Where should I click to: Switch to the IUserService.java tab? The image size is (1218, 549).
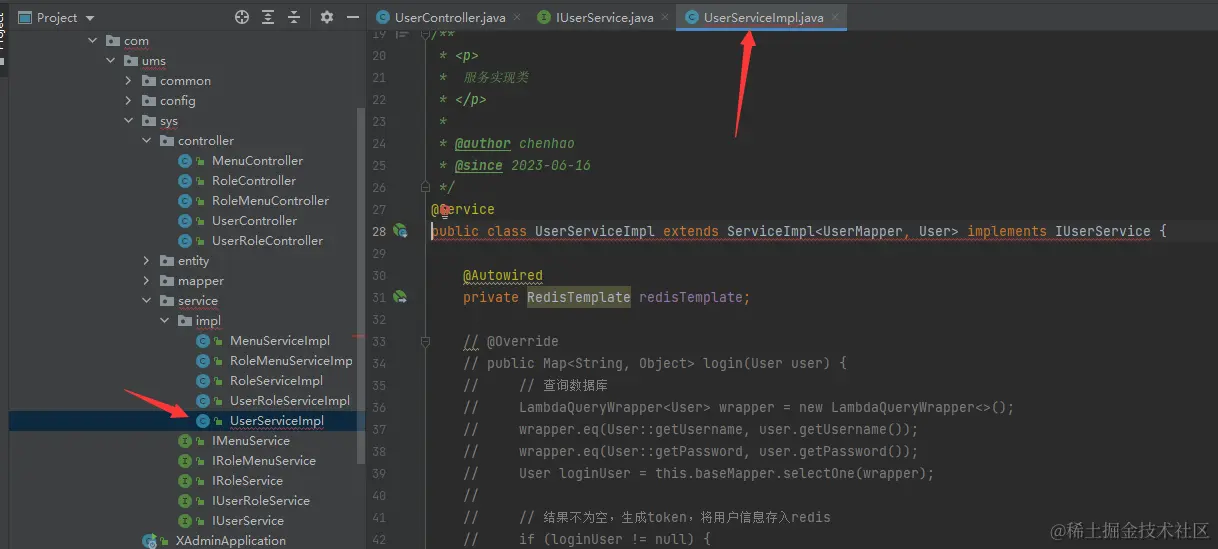604,17
